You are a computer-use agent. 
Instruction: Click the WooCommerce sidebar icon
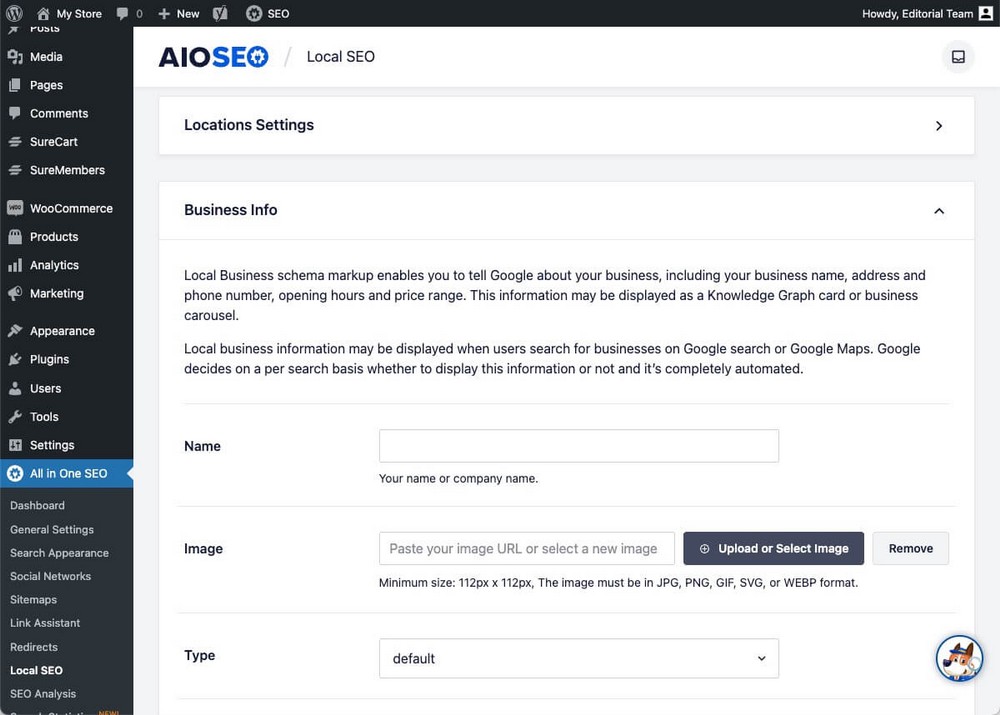[15, 209]
